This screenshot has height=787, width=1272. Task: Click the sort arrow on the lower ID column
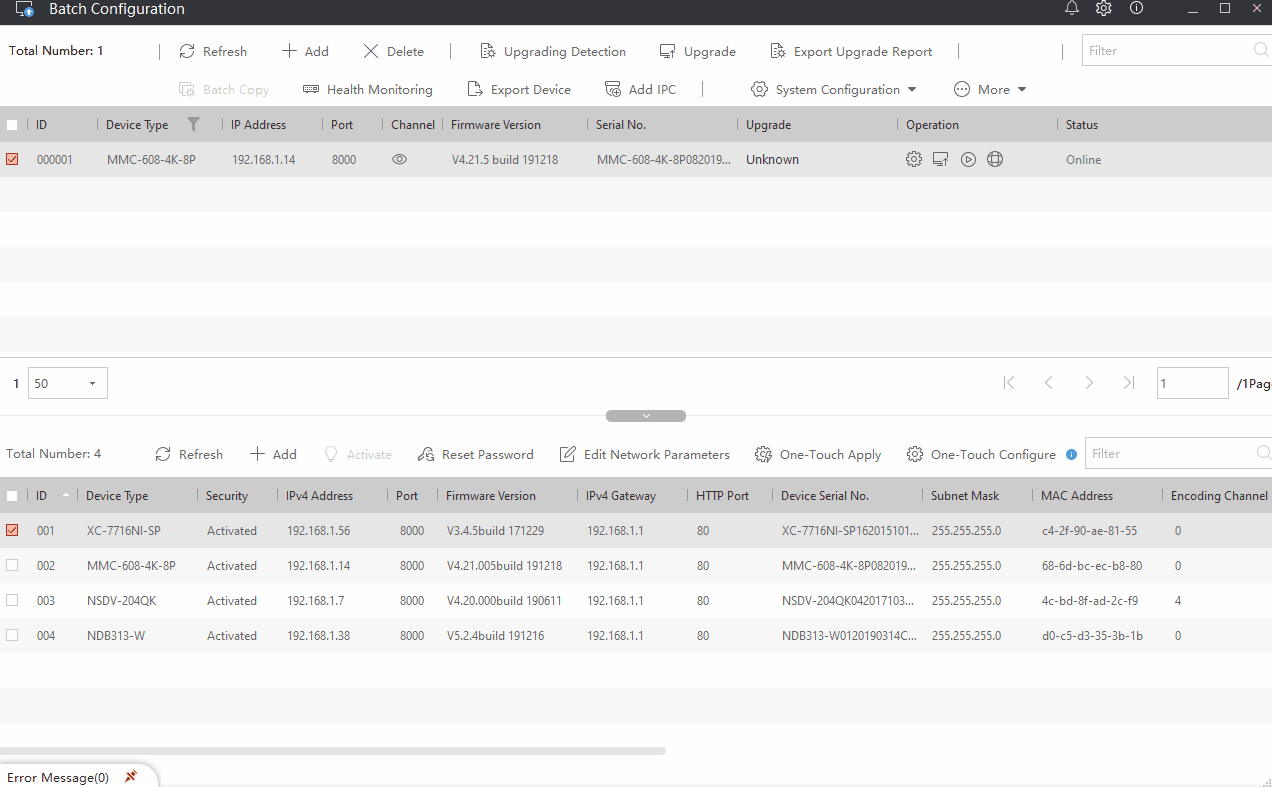tap(66, 496)
